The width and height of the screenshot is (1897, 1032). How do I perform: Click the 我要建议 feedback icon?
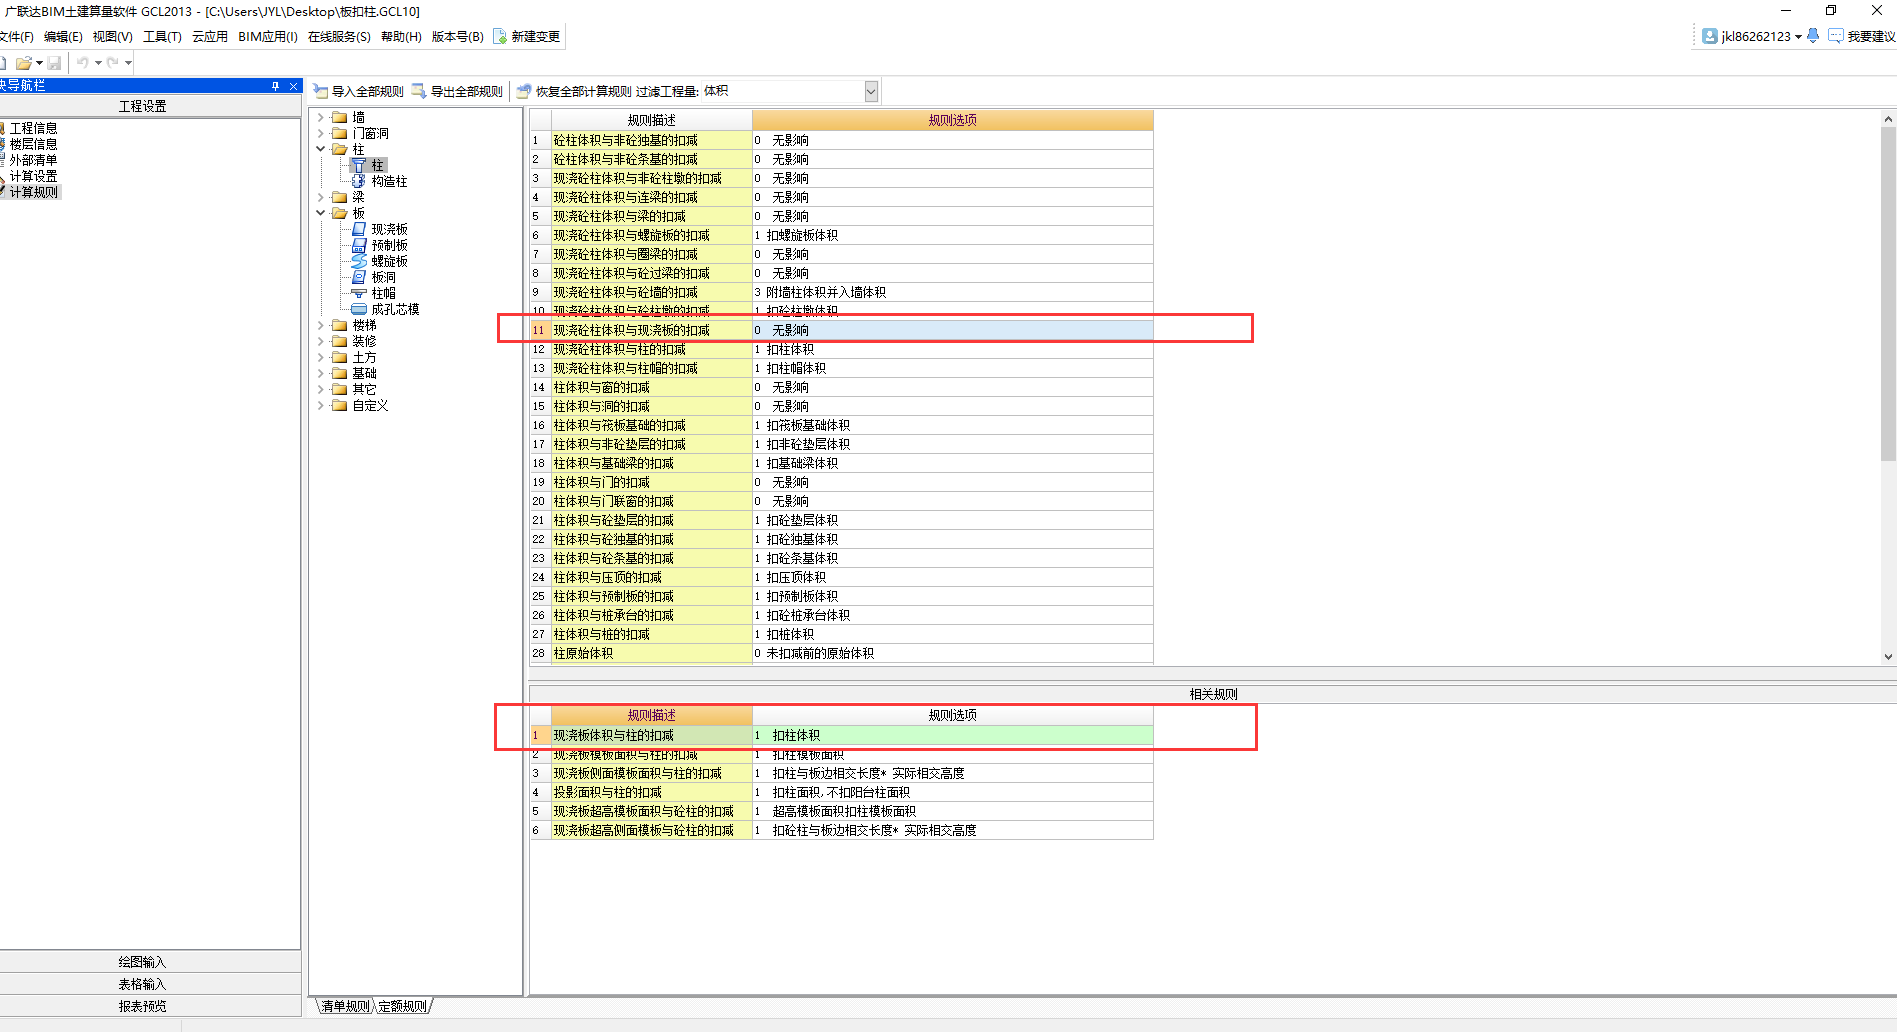tap(1836, 36)
